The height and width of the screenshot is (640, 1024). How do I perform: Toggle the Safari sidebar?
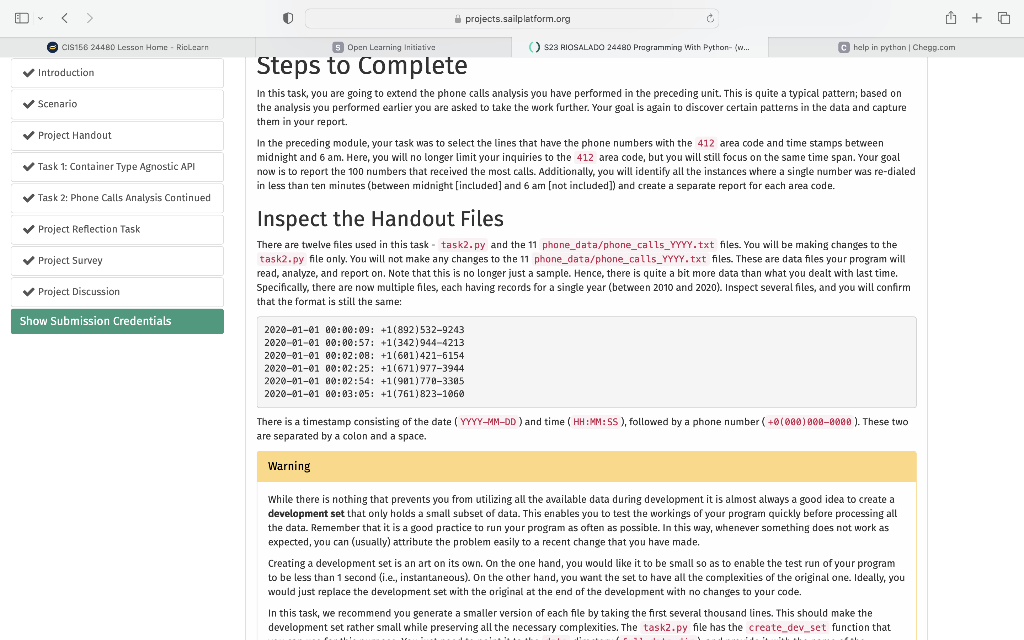[x=20, y=17]
